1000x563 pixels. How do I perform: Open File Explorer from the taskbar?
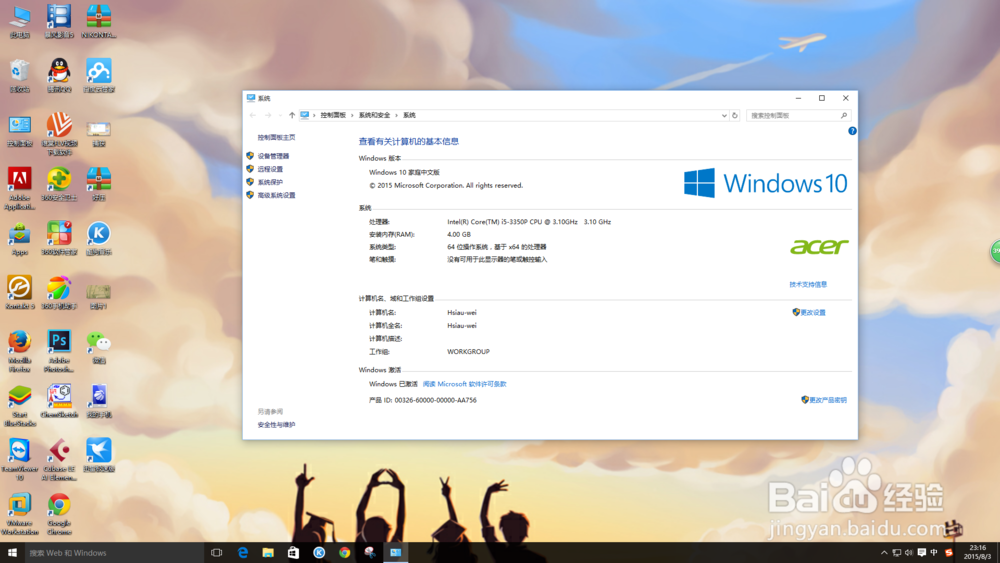(268, 553)
